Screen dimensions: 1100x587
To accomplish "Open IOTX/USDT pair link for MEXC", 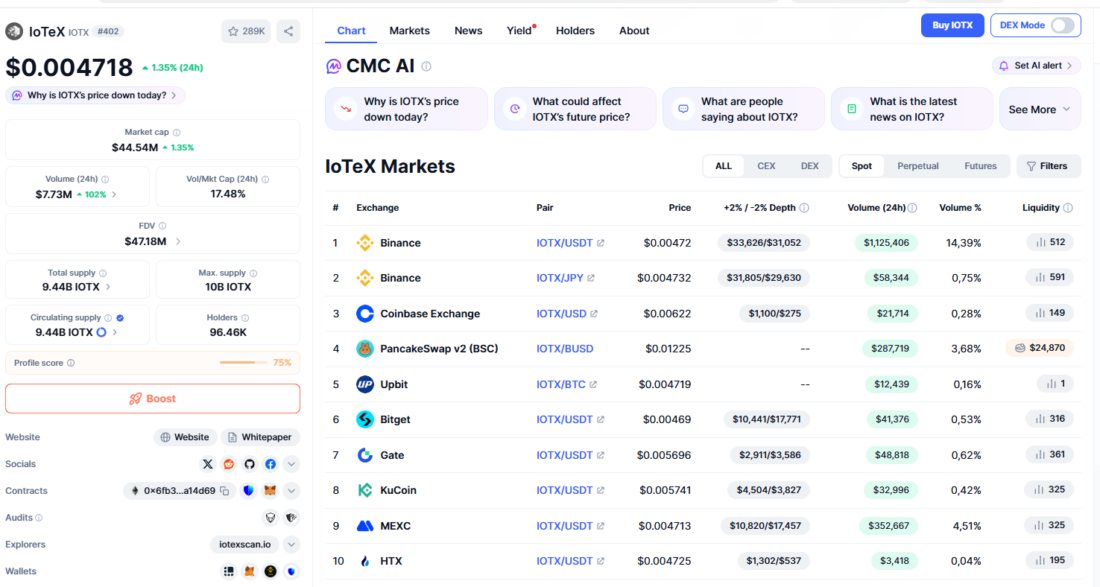I will click(565, 526).
